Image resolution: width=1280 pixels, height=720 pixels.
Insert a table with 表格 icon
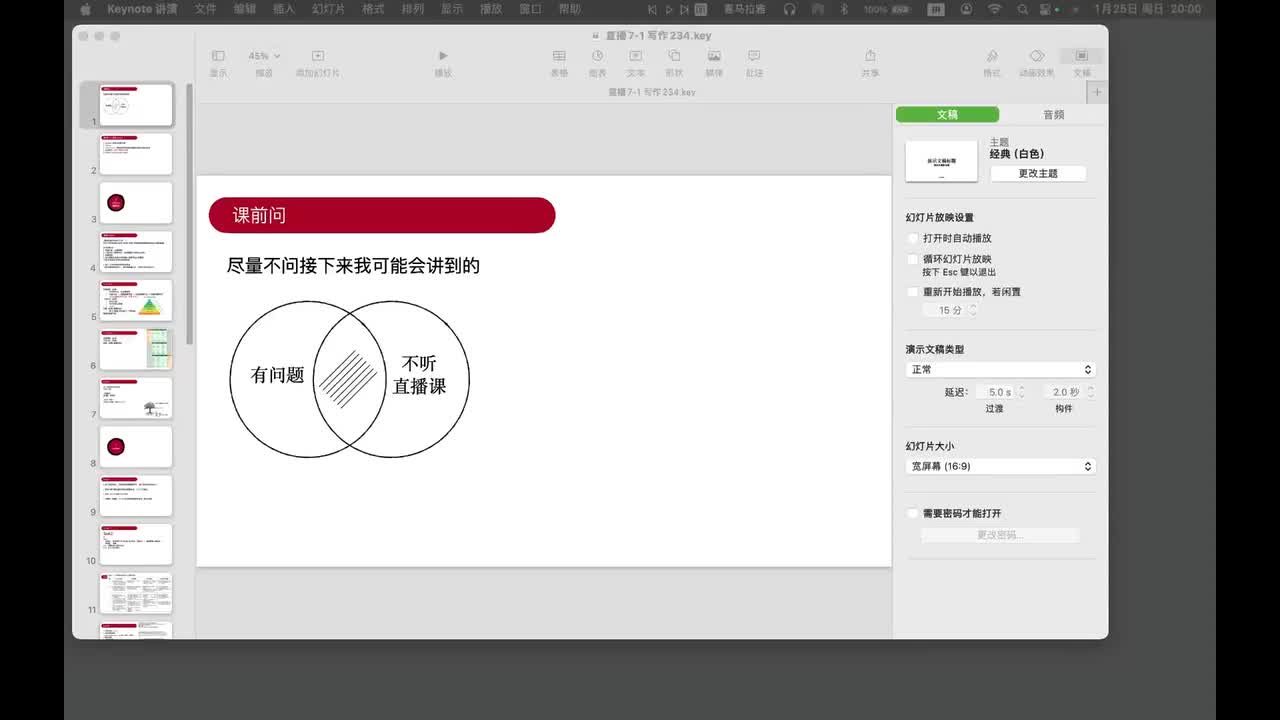(x=559, y=56)
